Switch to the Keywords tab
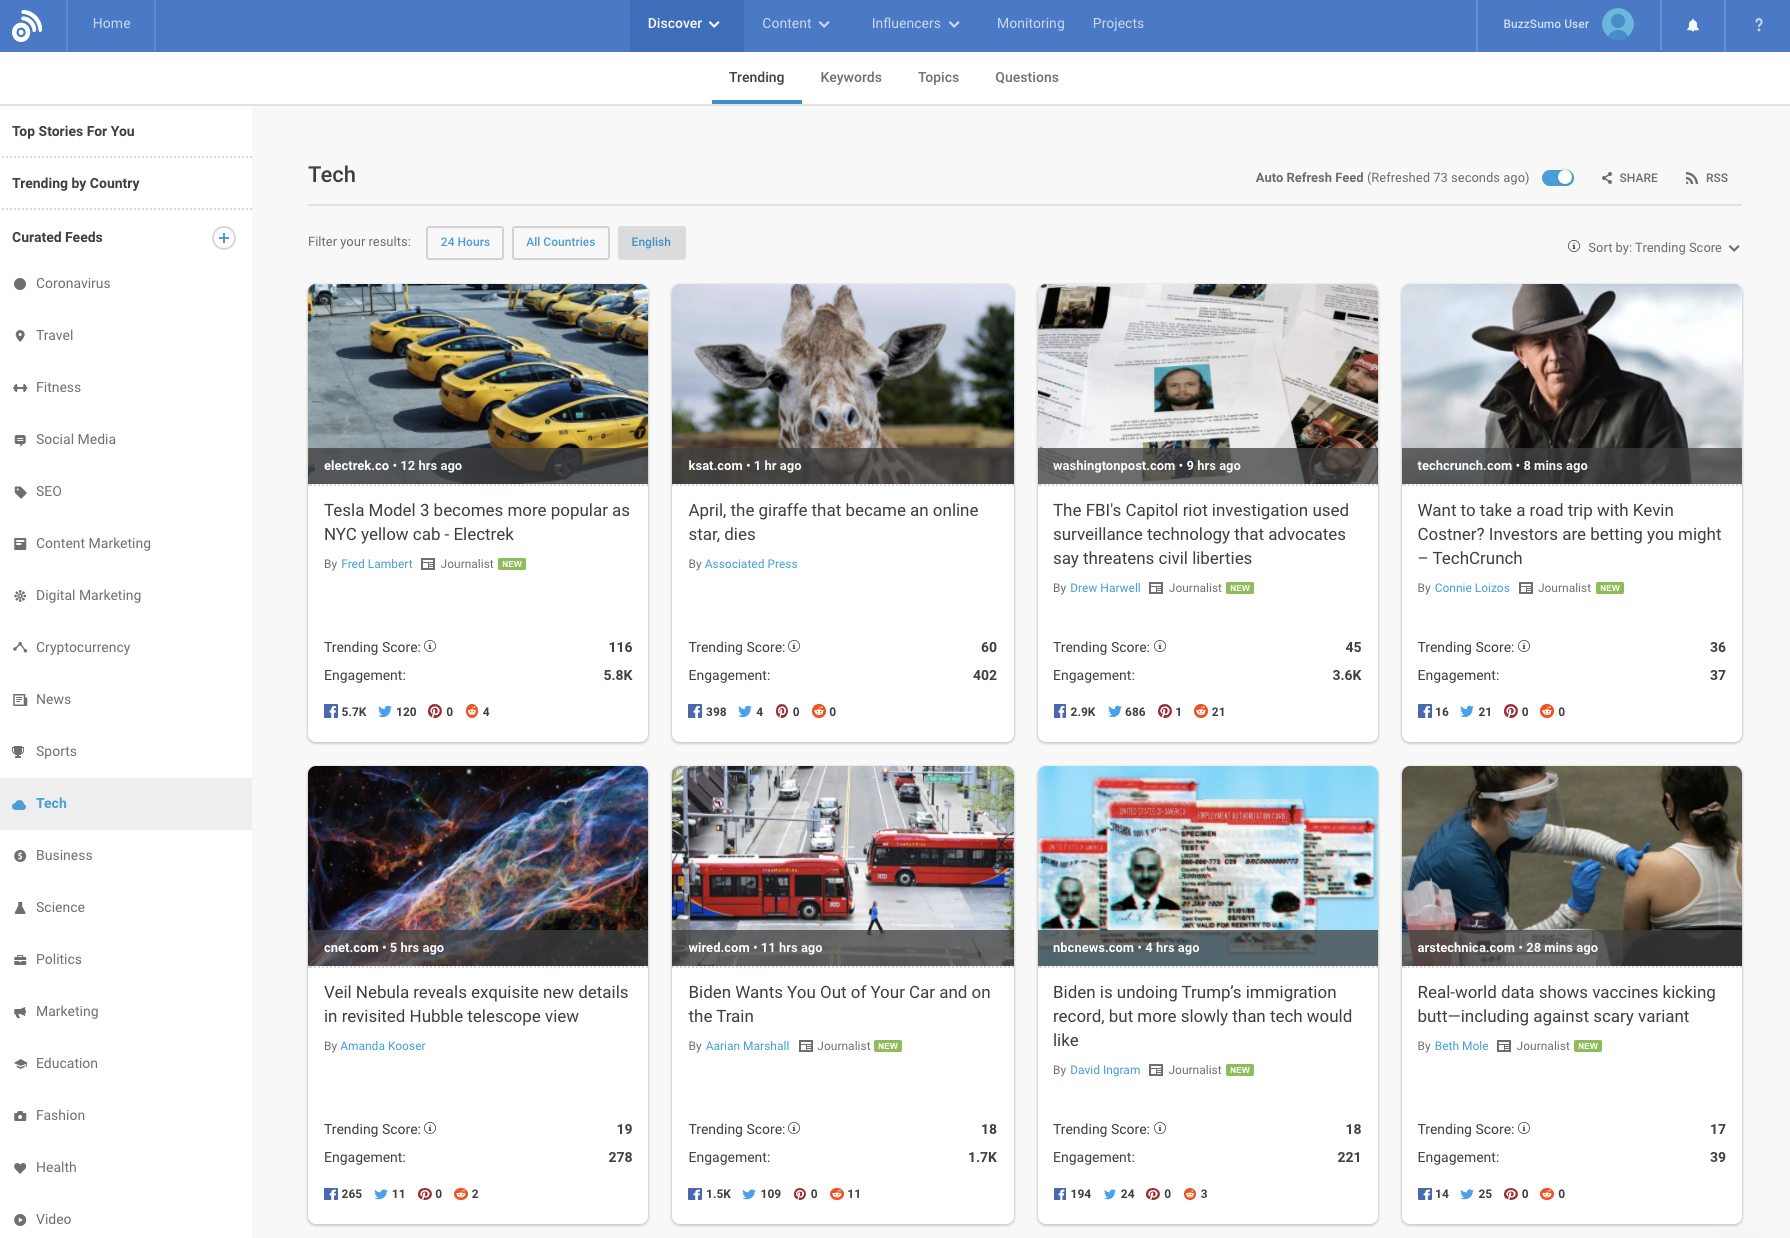 pyautogui.click(x=850, y=77)
